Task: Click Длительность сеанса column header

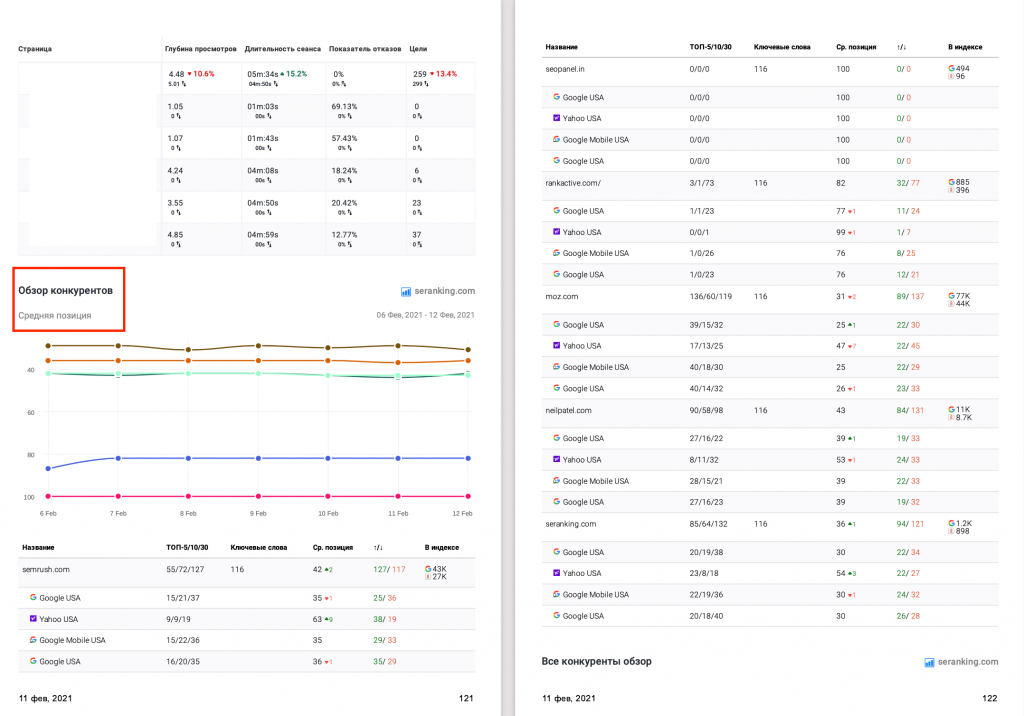Action: coord(283,49)
